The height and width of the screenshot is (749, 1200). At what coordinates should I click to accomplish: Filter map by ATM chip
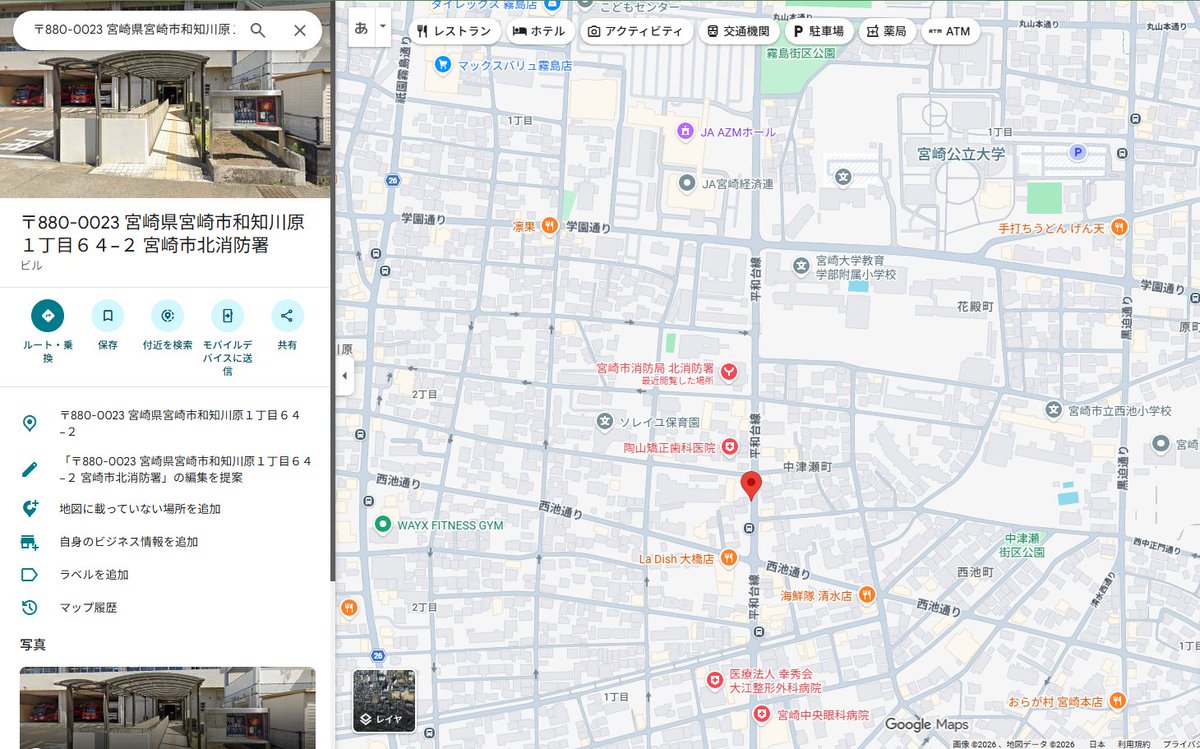[949, 31]
